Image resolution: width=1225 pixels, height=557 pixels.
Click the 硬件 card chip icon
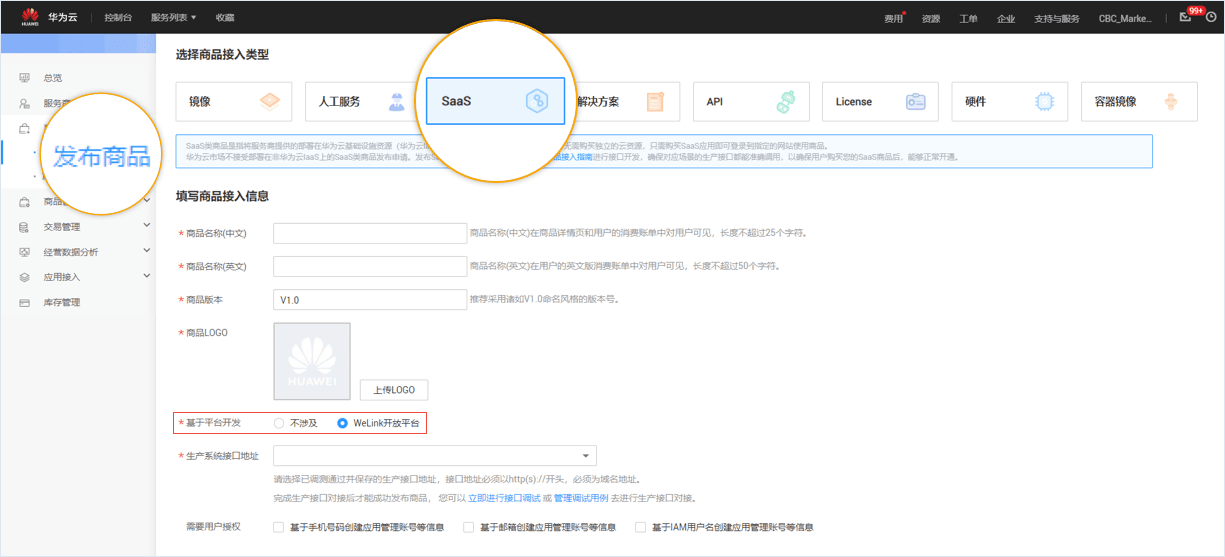pos(1045,101)
